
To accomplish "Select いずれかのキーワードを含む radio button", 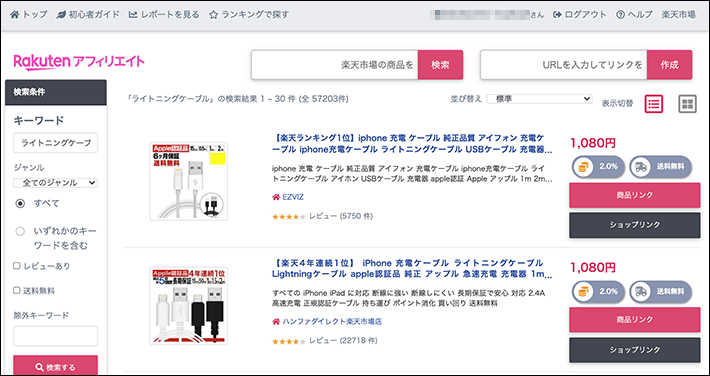I will (20, 231).
